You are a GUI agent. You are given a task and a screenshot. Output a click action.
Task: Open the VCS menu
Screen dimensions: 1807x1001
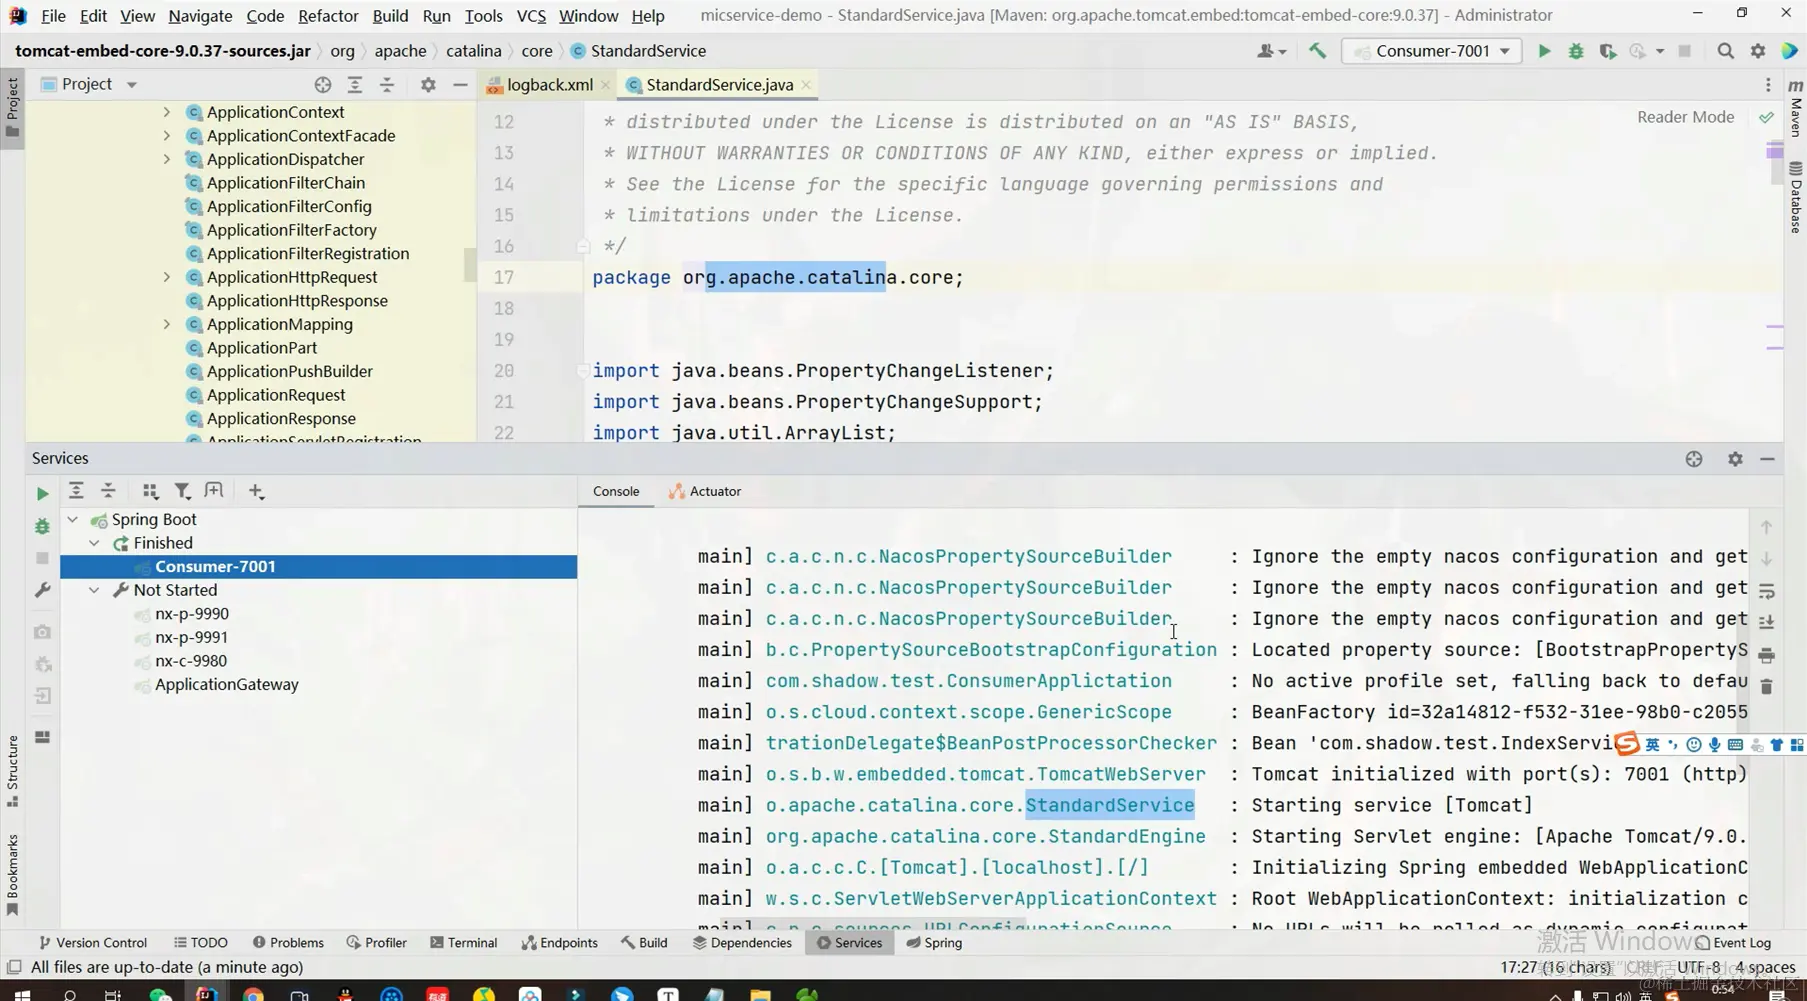[x=531, y=15]
